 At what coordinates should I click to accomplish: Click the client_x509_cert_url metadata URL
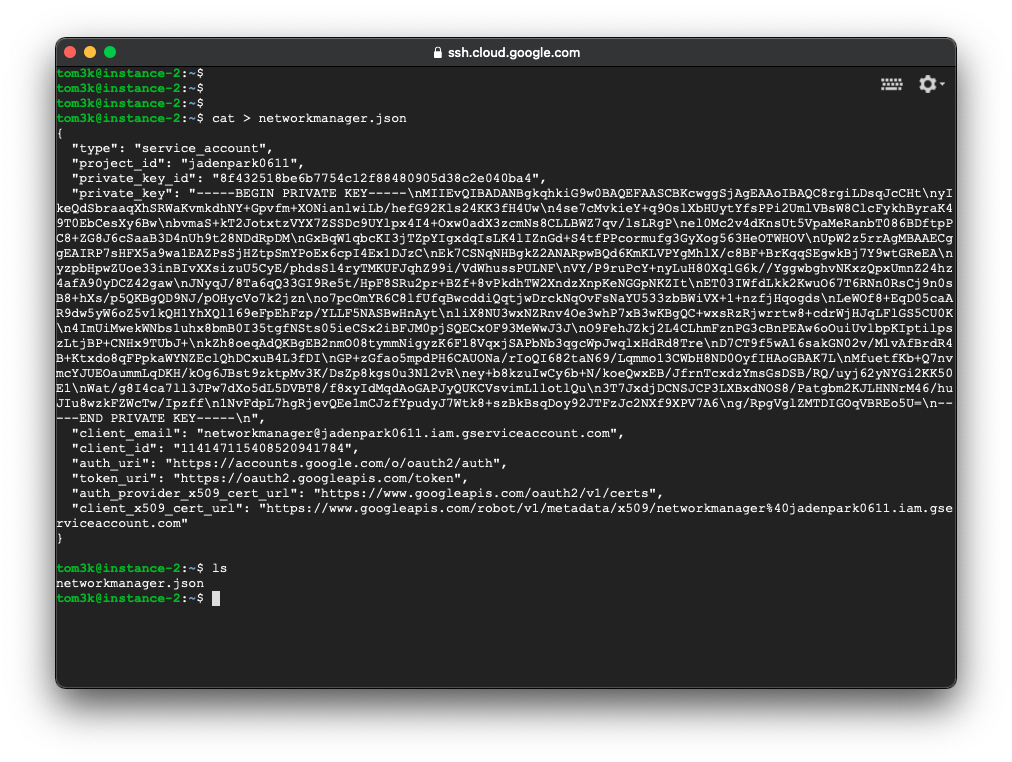[504, 516]
